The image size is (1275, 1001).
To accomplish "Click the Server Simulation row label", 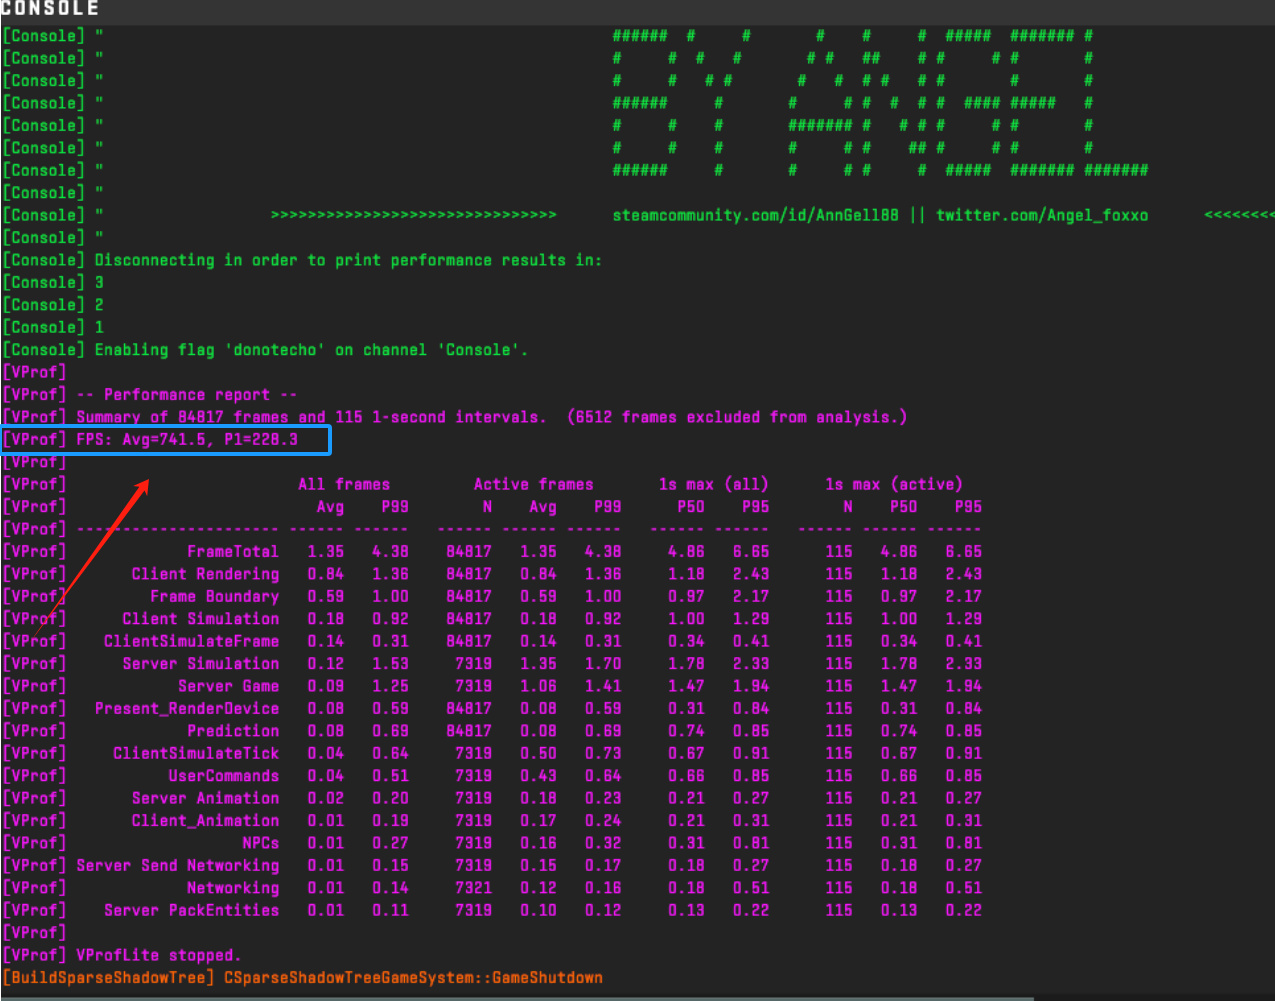I will pos(201,664).
